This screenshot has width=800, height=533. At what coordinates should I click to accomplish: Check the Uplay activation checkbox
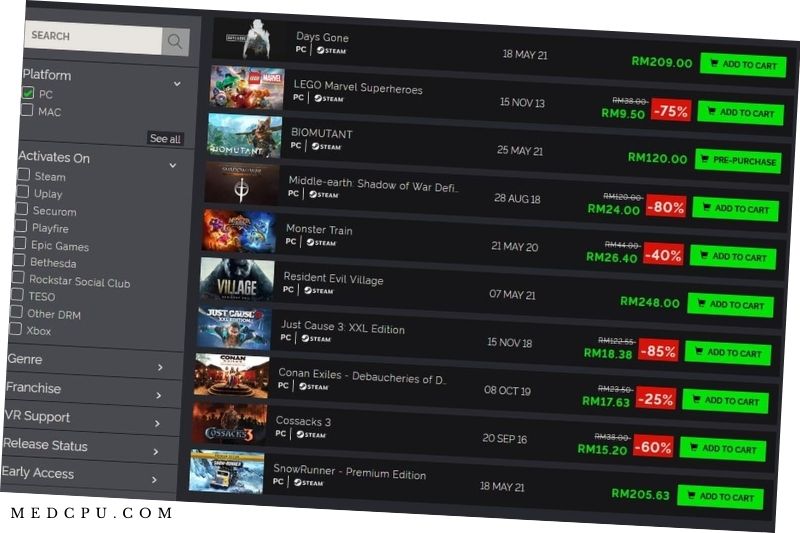click(x=22, y=192)
